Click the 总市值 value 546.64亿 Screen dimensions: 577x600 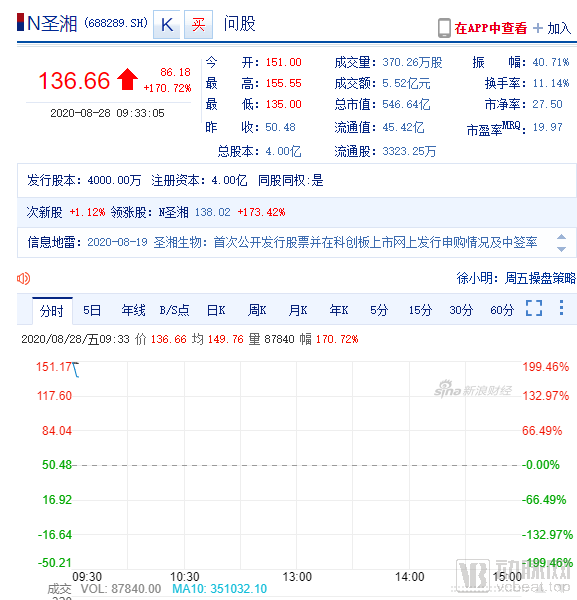pyautogui.click(x=406, y=104)
